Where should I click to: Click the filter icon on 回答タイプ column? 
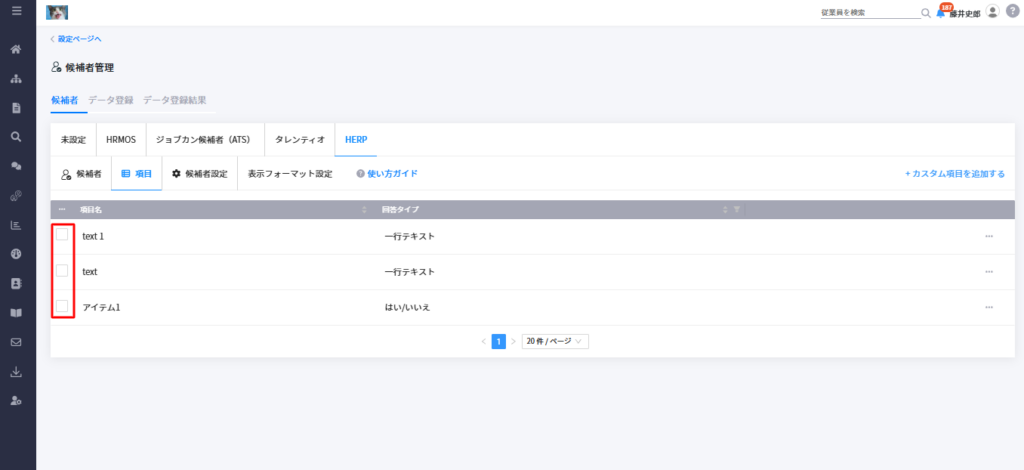coord(737,210)
